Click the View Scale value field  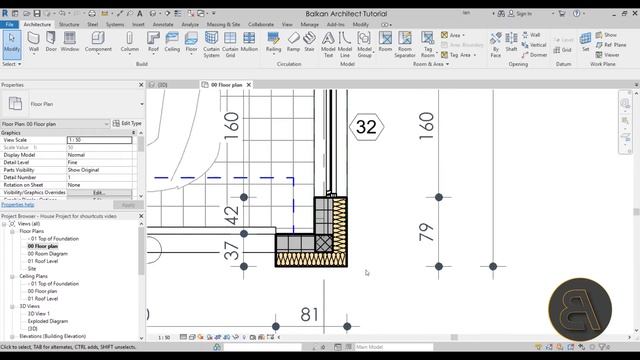point(100,140)
